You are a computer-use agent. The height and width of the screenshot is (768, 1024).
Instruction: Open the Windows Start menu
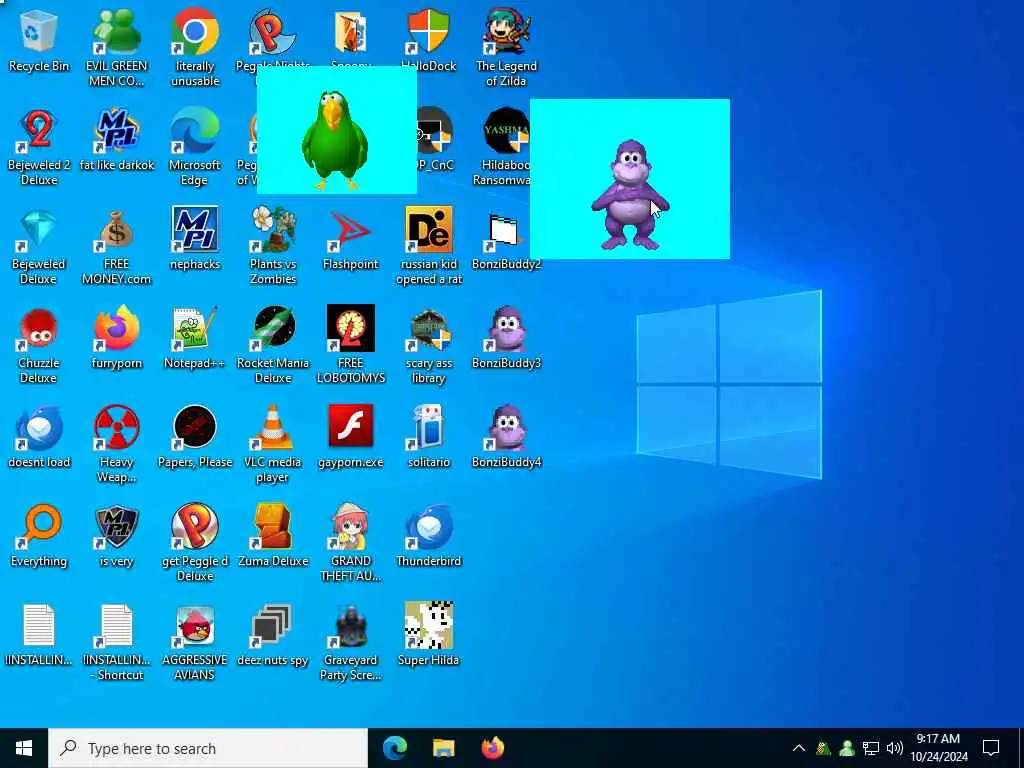click(x=24, y=748)
